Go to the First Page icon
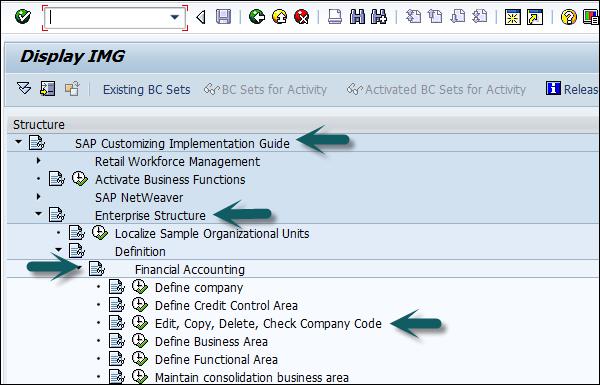 point(413,17)
